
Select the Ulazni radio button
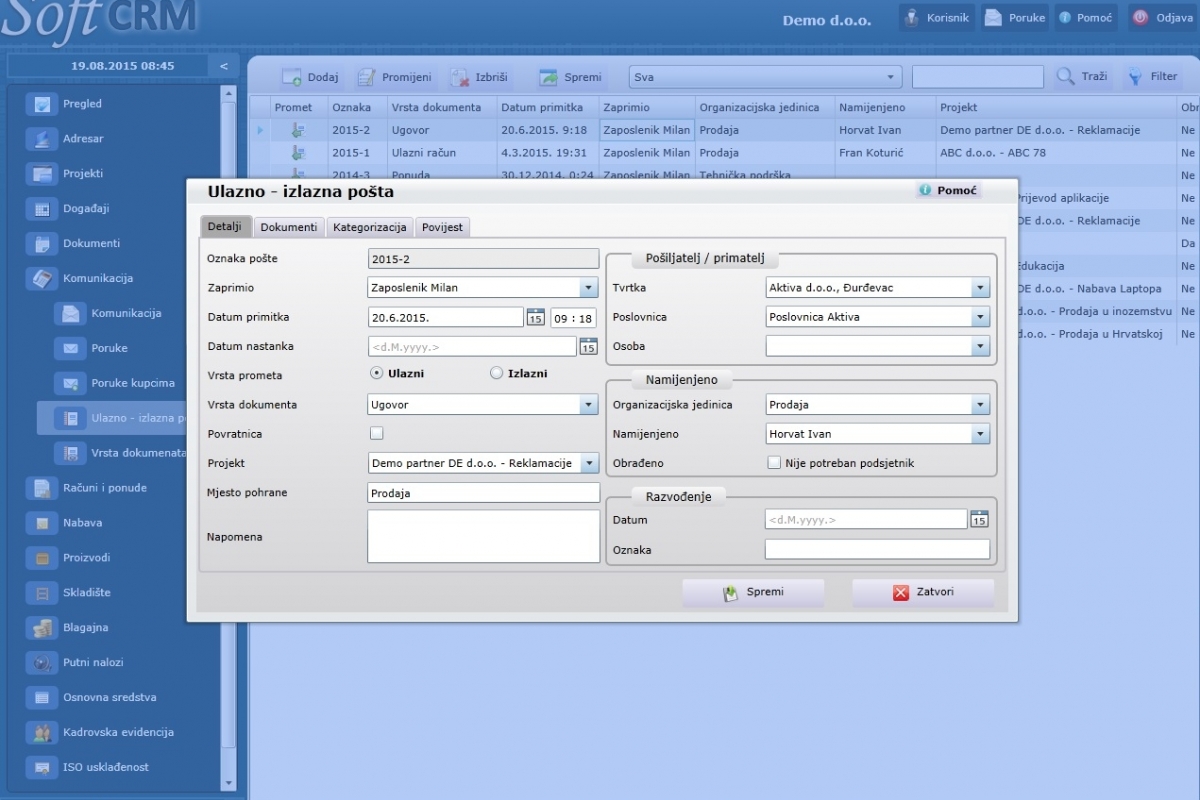point(376,374)
